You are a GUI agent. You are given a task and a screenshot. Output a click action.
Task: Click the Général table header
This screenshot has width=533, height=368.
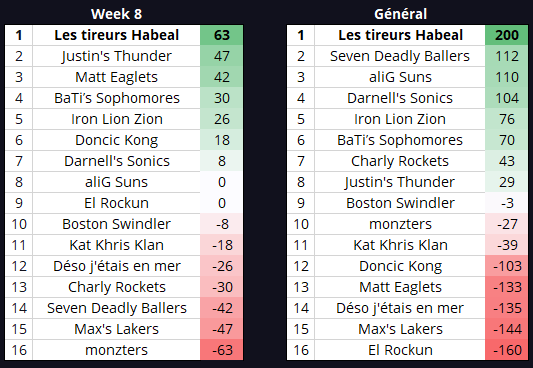pos(400,14)
